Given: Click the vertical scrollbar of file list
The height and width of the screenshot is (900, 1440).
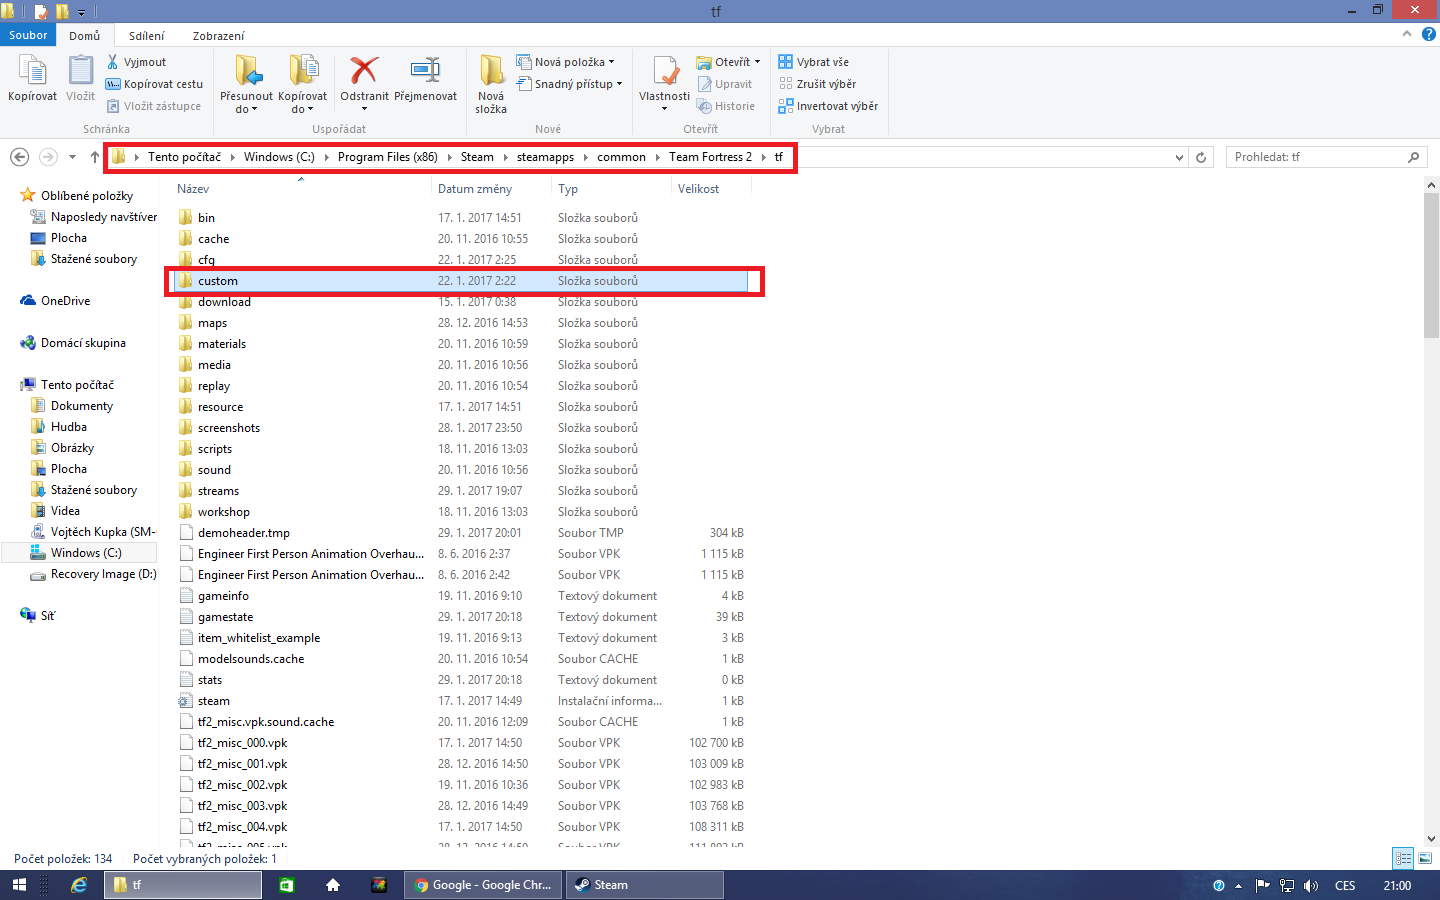Looking at the screenshot, I should 1431,265.
